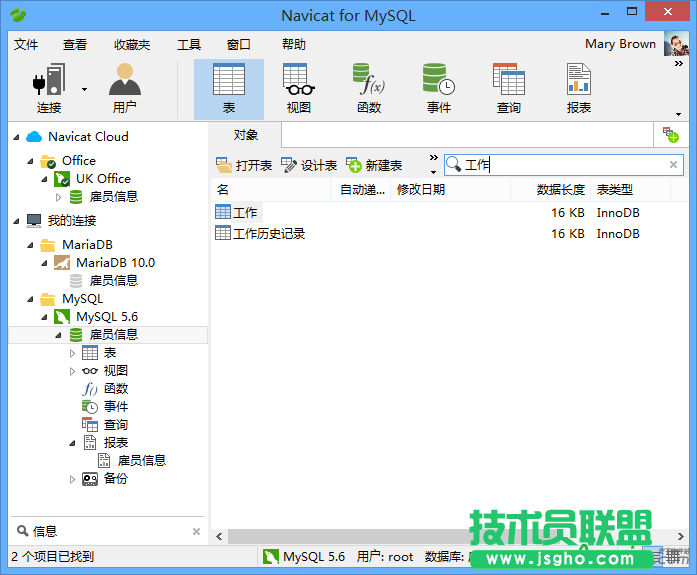This screenshot has width=697, height=575.
Task: Expand hidden object toolbar buttons chevron
Action: 433,158
